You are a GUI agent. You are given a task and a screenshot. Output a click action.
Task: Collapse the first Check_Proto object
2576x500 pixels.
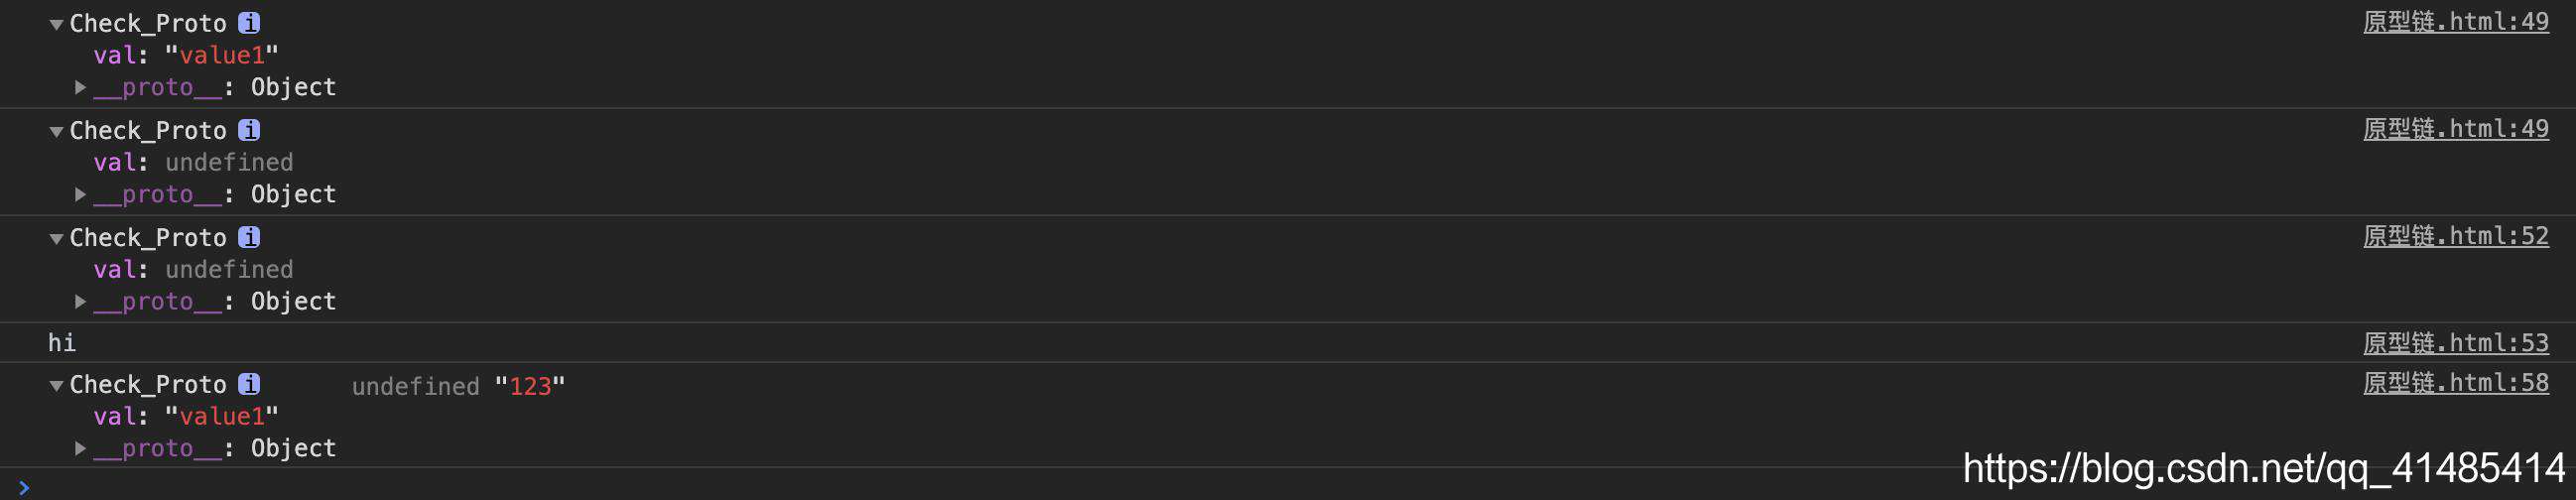pos(57,24)
